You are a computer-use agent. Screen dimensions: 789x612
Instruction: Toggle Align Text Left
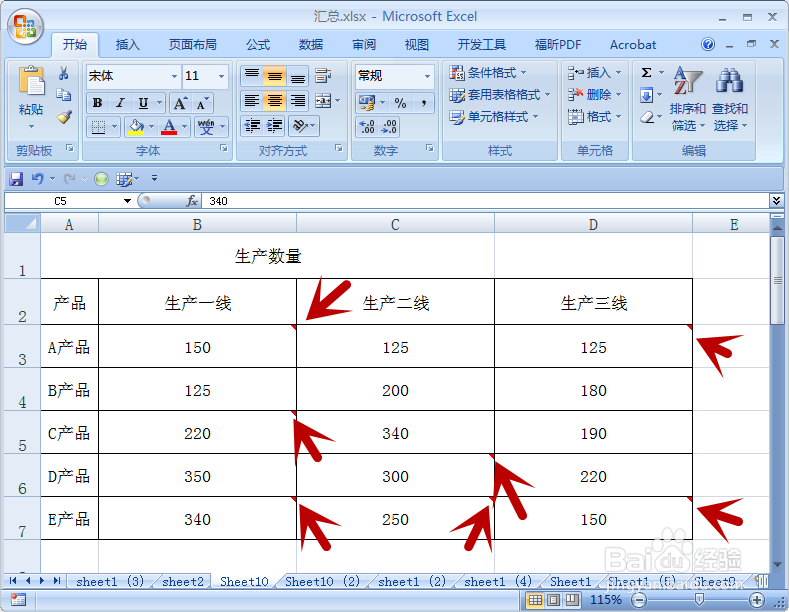click(252, 101)
